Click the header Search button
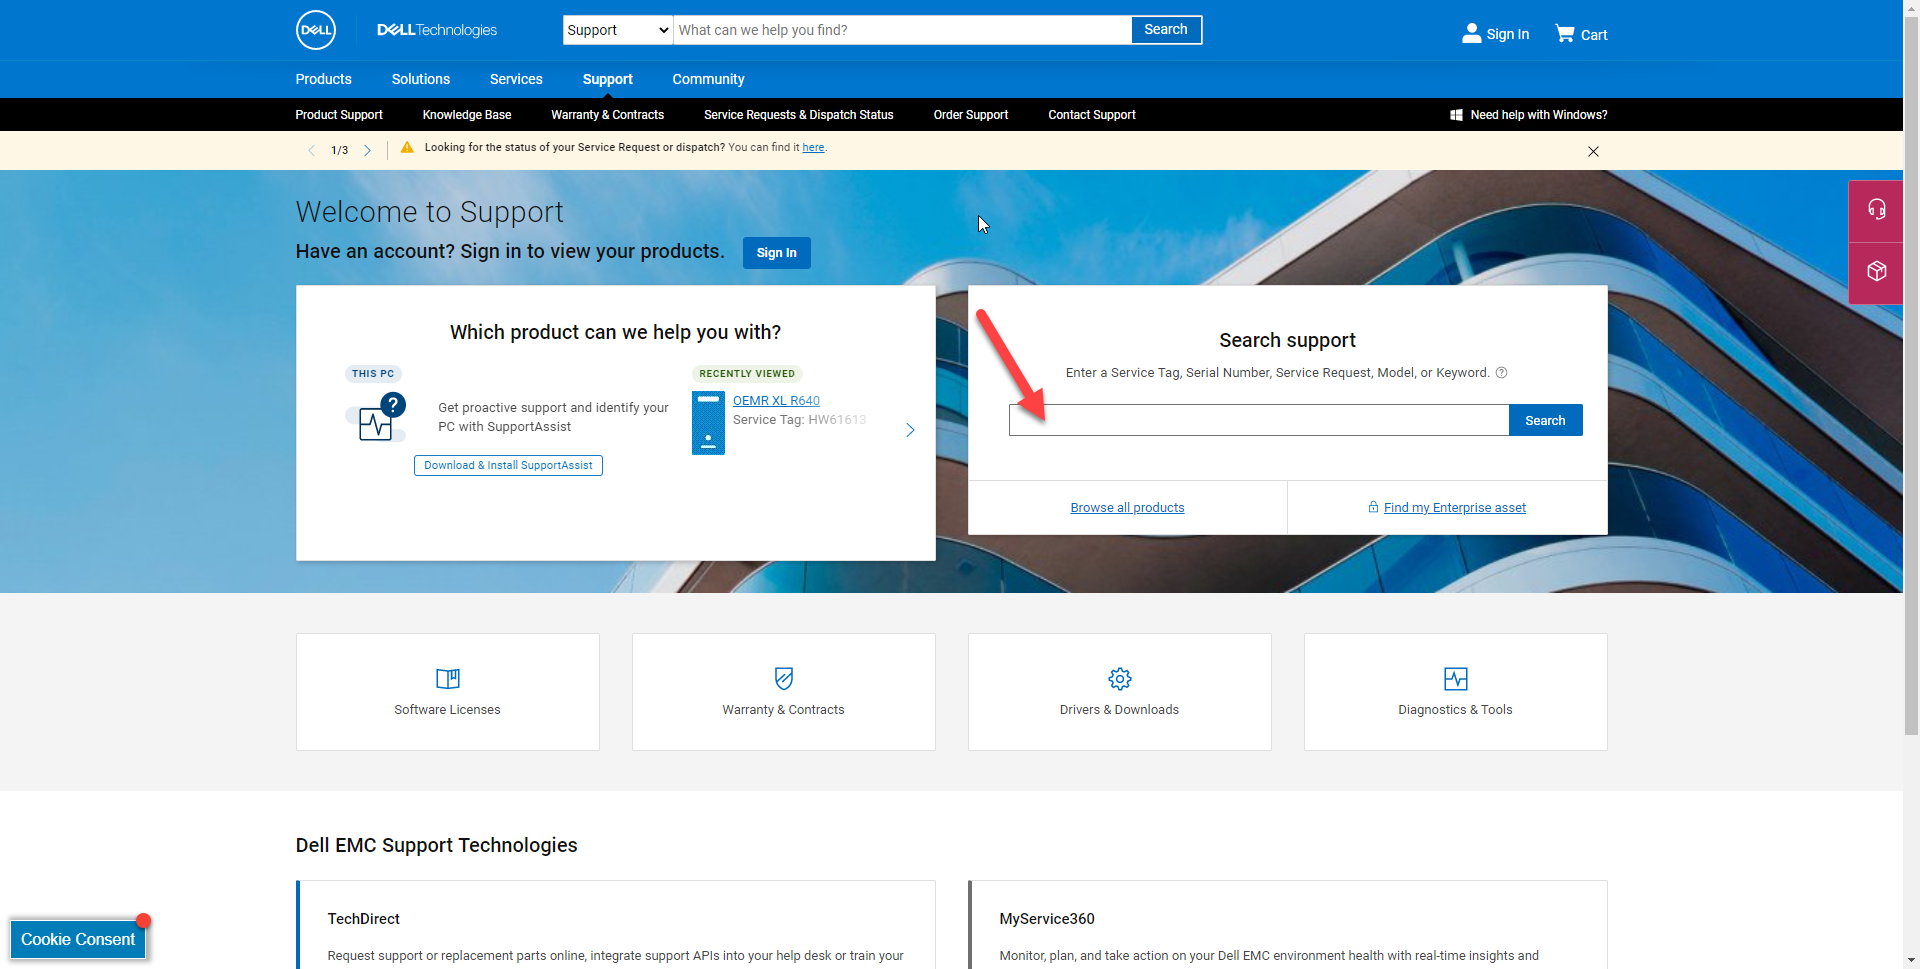The height and width of the screenshot is (969, 1920). point(1166,30)
